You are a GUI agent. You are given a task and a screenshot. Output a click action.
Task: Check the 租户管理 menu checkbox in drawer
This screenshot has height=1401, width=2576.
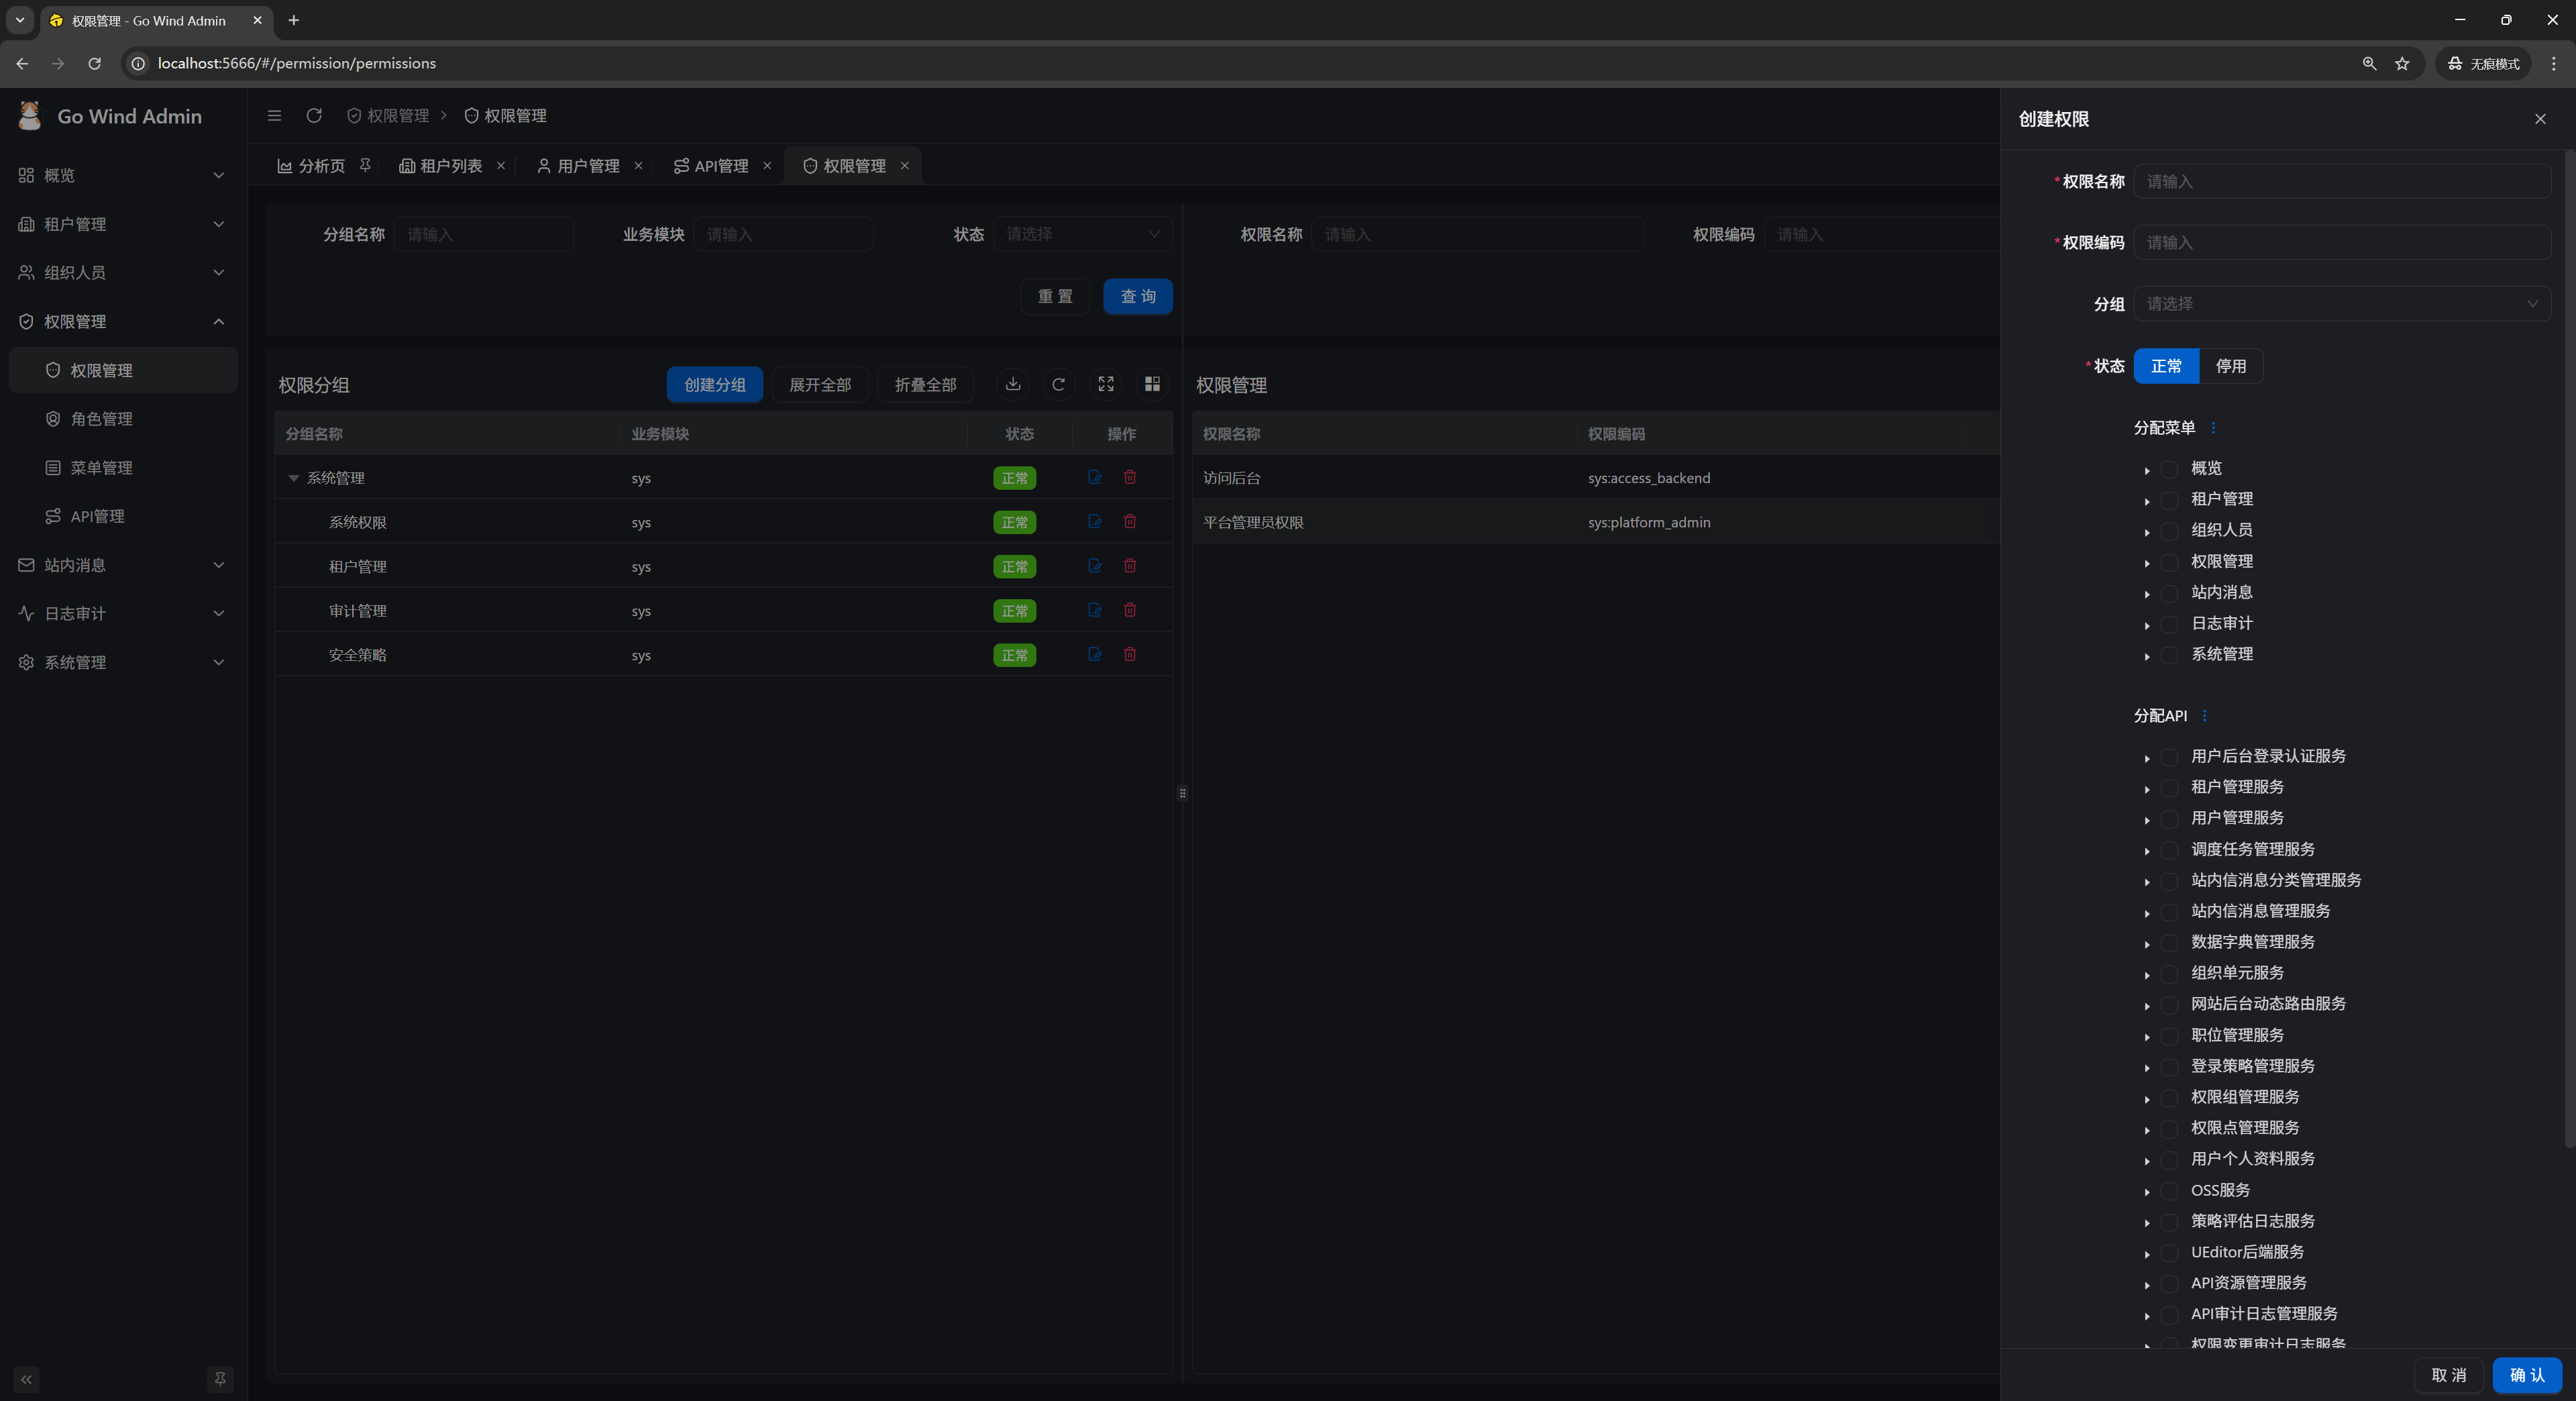(2169, 500)
